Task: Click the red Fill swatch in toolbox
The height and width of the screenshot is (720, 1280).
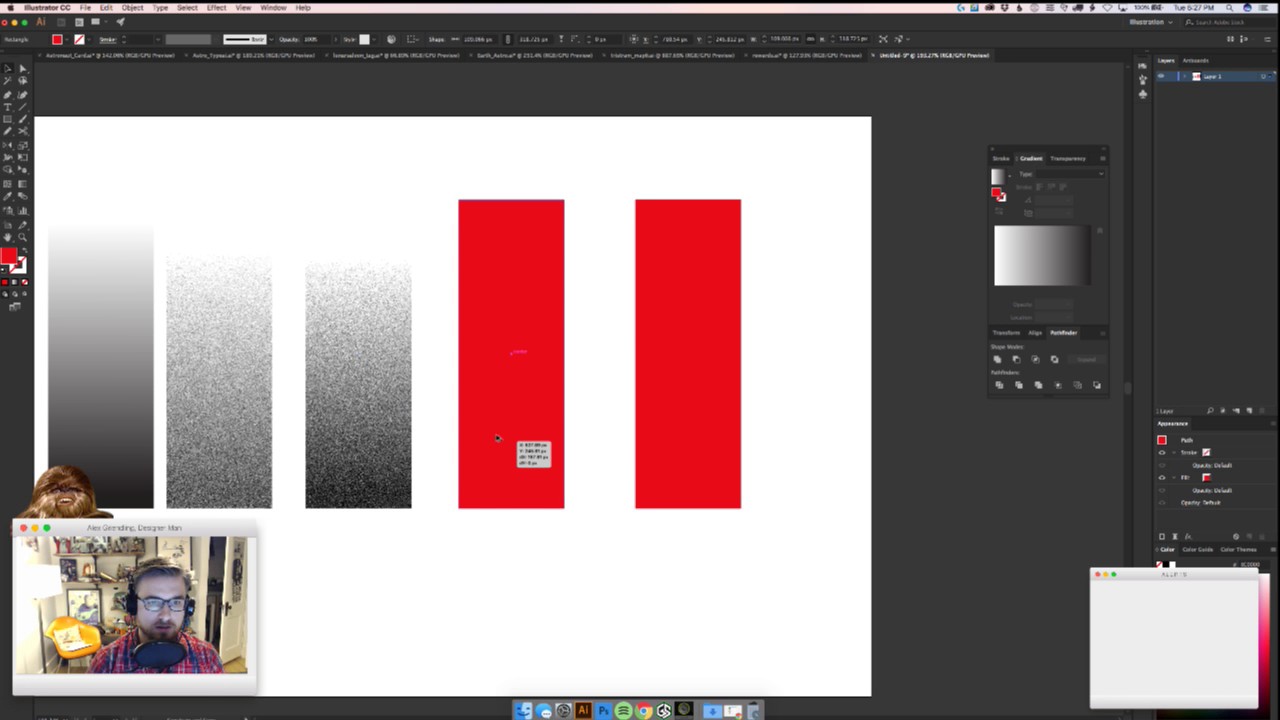Action: 9,257
